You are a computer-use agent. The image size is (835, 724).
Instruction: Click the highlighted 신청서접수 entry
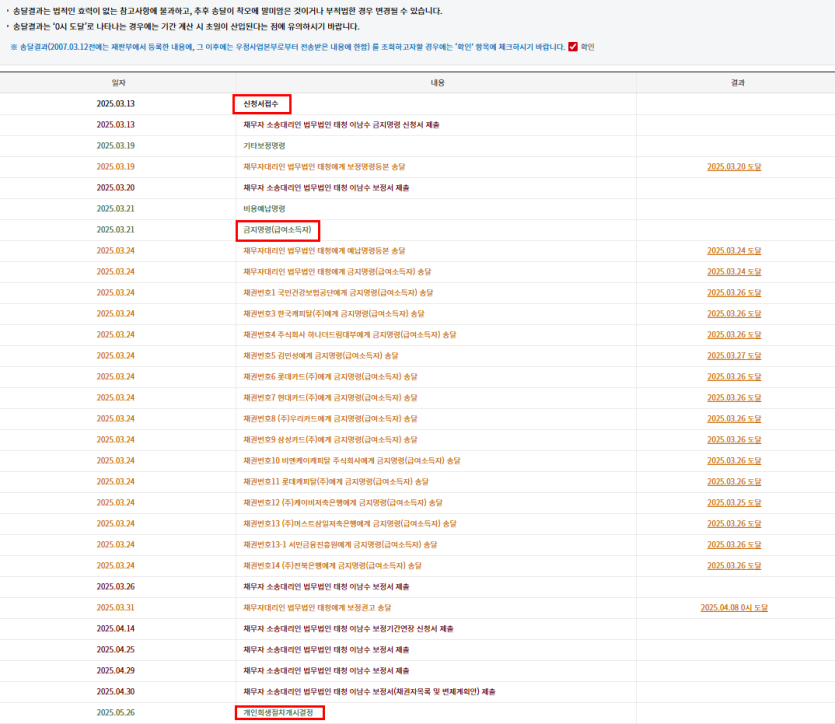[263, 104]
